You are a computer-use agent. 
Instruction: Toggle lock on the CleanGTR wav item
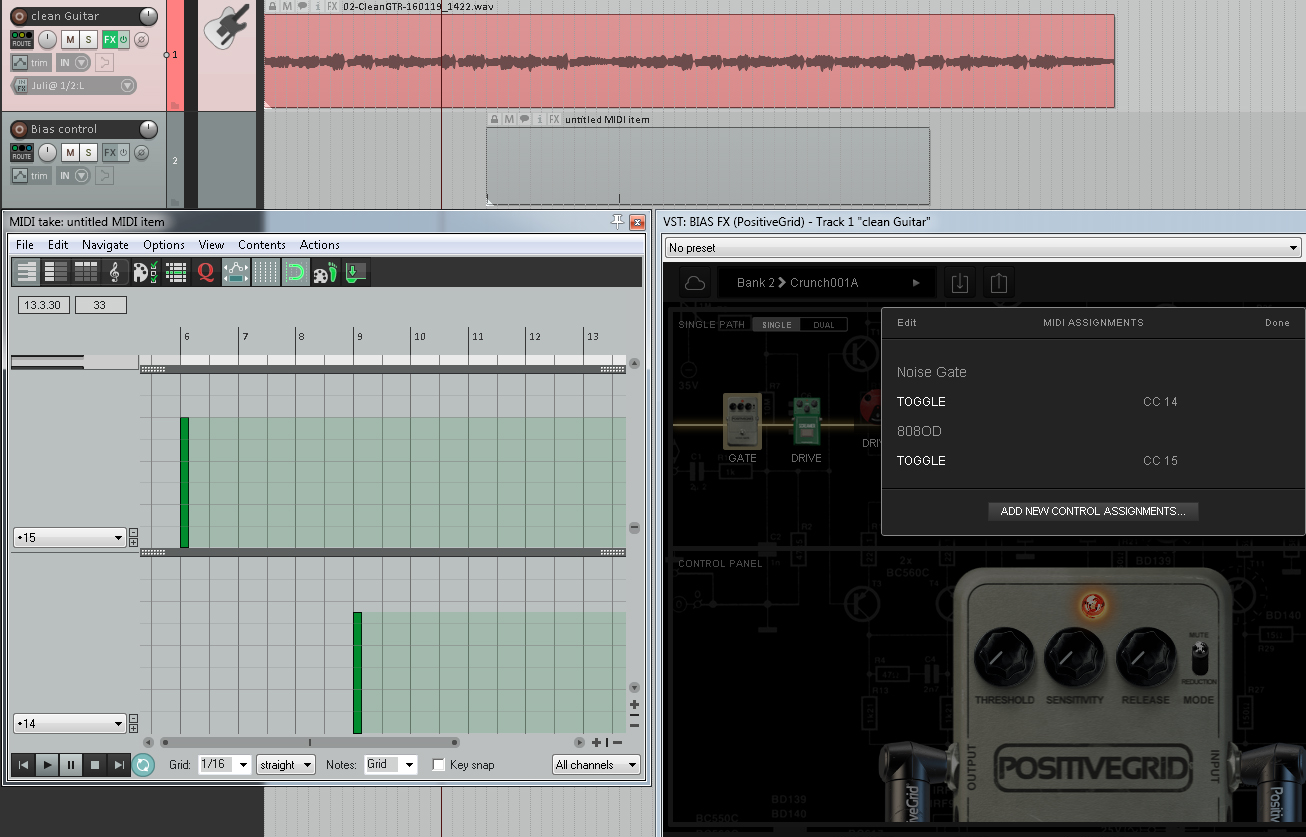click(272, 6)
